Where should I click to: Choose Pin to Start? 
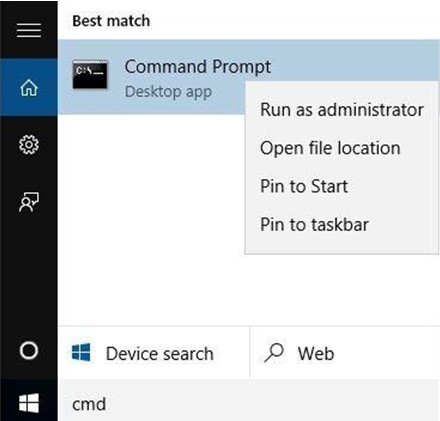click(342, 186)
